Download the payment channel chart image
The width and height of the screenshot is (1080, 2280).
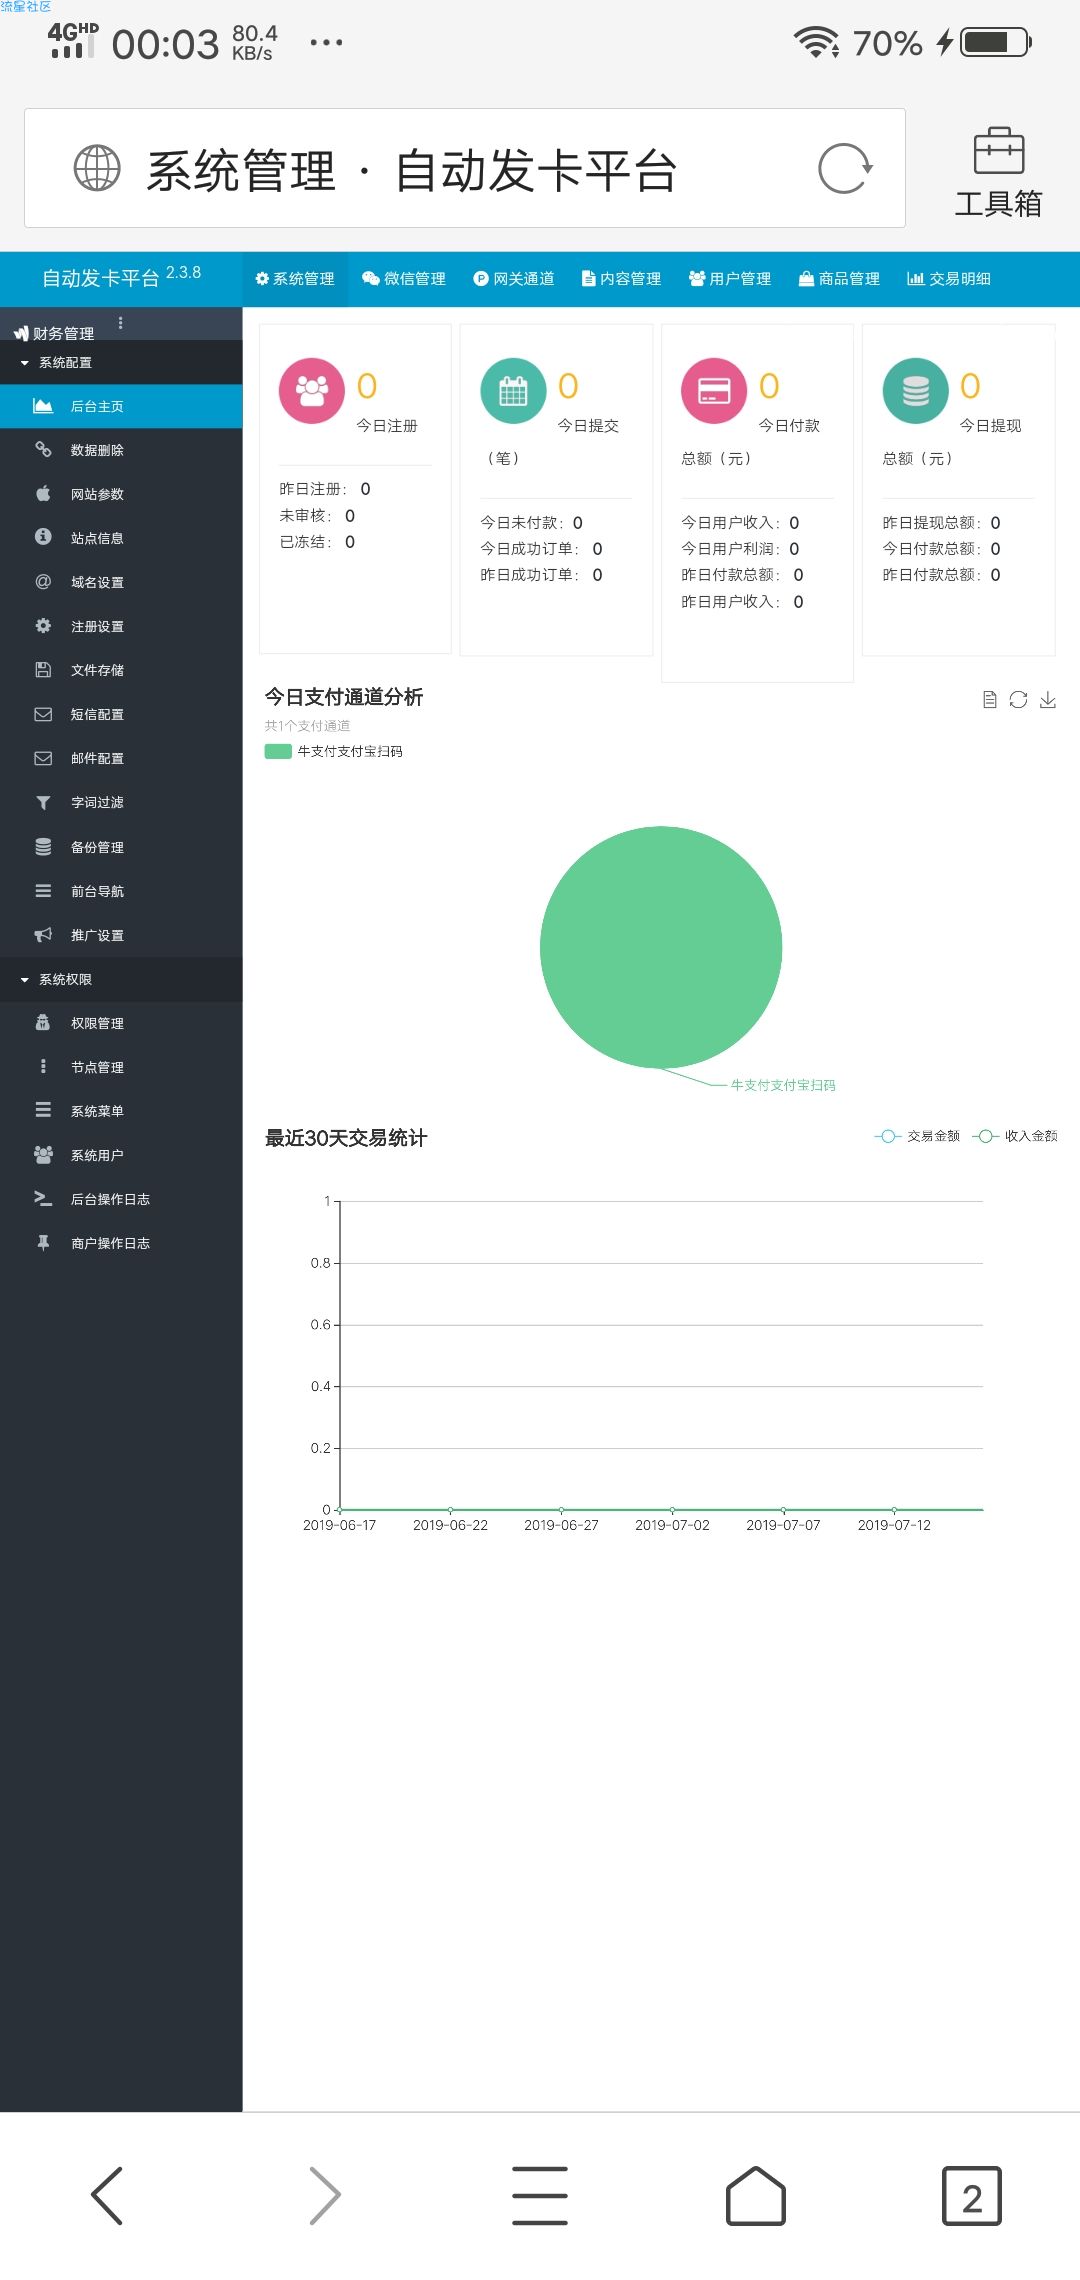click(x=1047, y=700)
